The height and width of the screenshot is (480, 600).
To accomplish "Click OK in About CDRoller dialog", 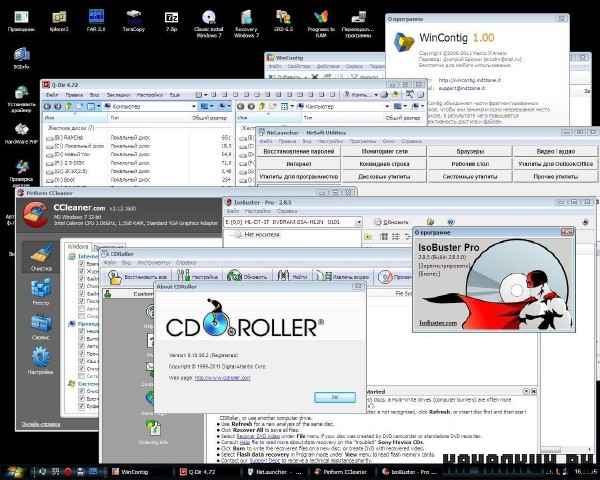I will tap(335, 397).
